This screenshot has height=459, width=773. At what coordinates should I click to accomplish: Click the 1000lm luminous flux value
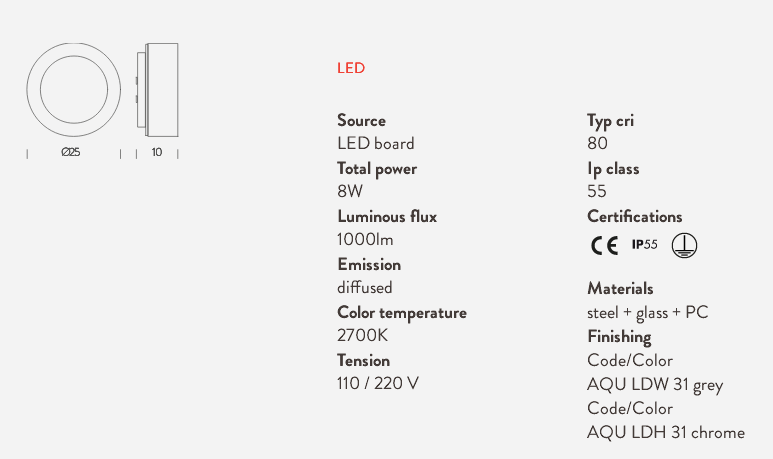(365, 240)
